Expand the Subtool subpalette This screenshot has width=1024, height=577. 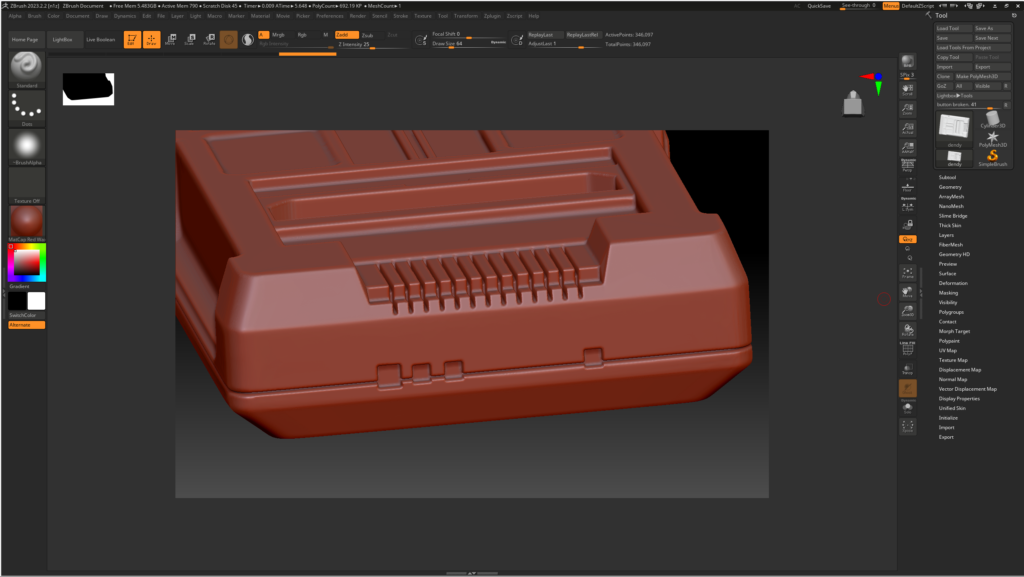click(x=946, y=177)
